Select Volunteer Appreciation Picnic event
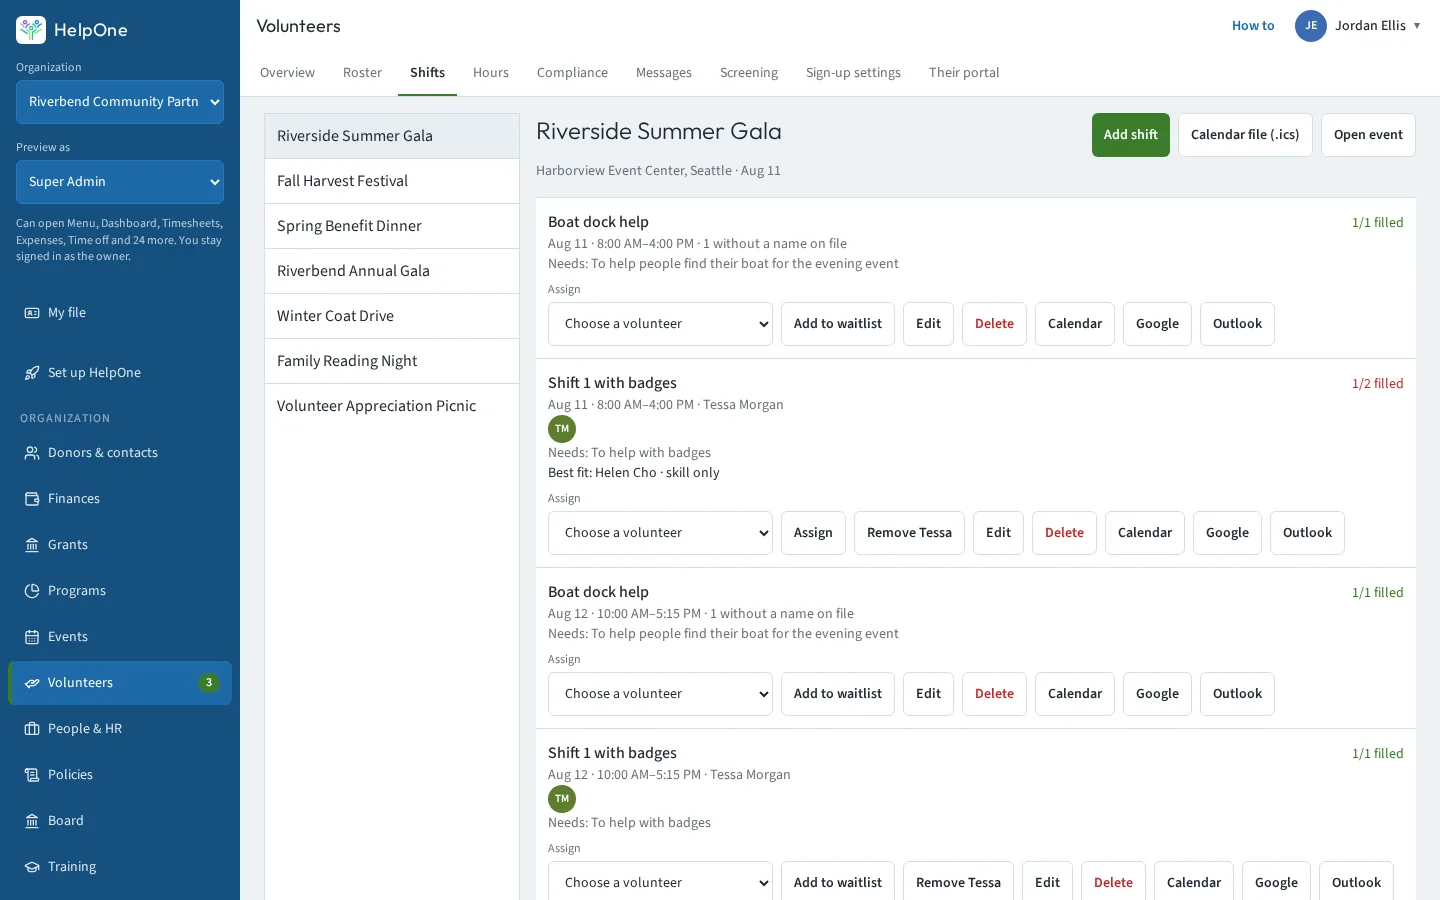 [x=392, y=406]
